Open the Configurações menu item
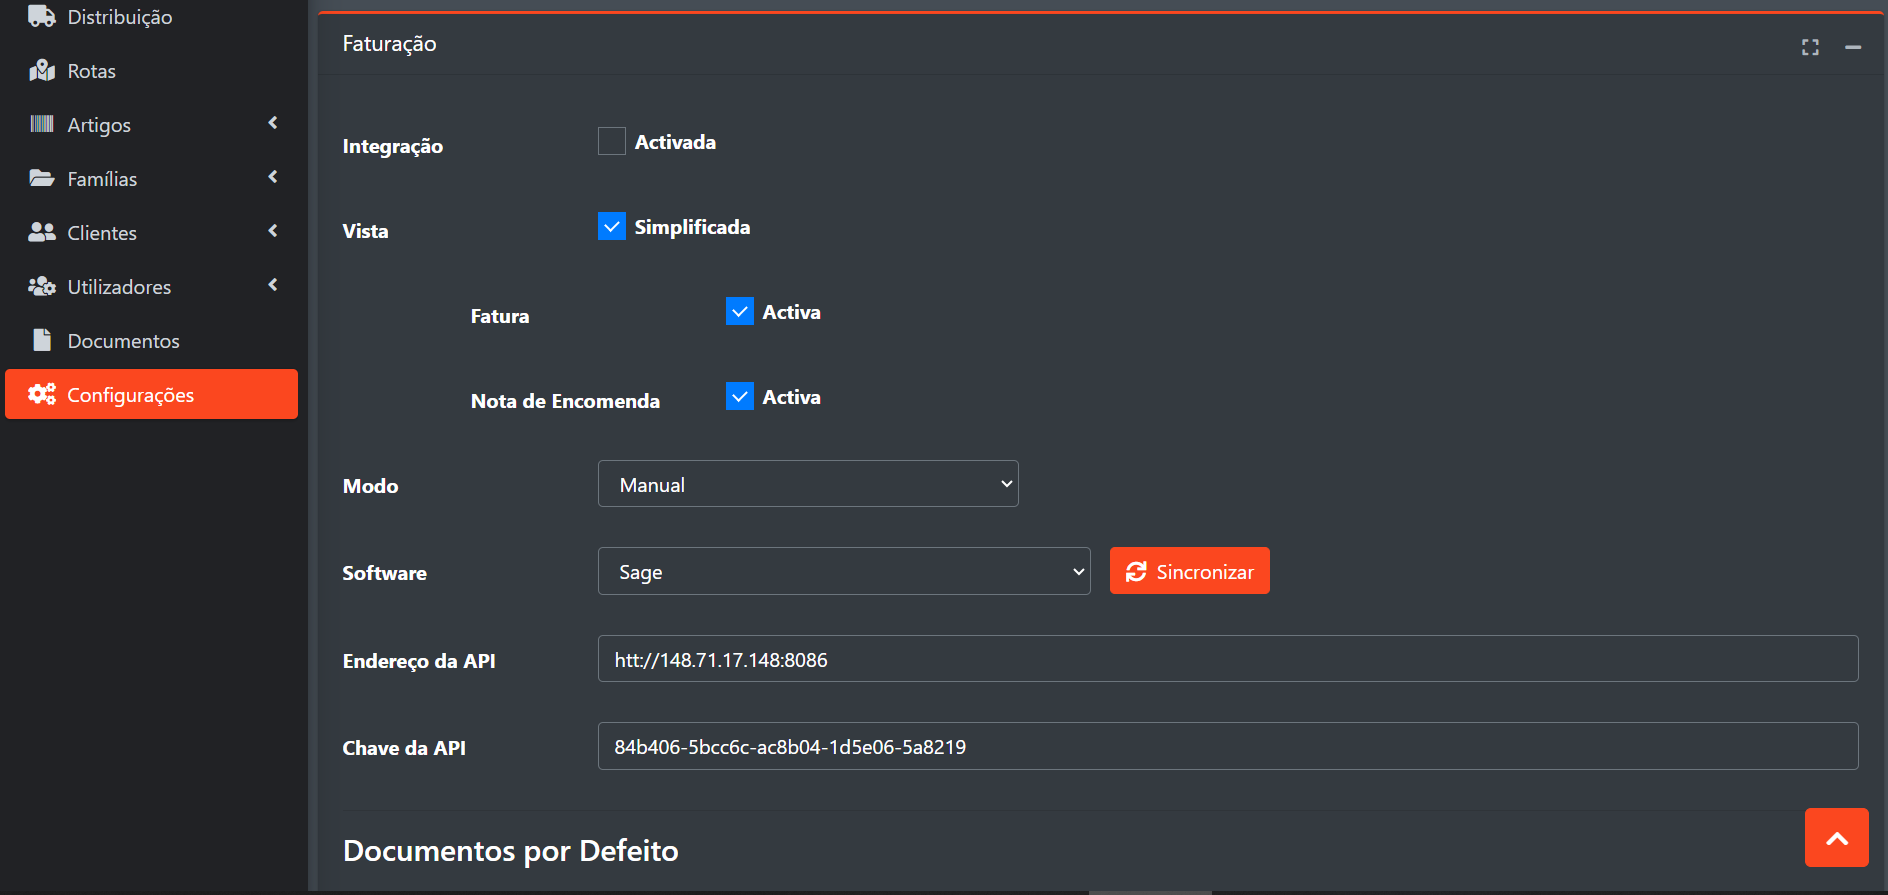1888x895 pixels. 151,395
